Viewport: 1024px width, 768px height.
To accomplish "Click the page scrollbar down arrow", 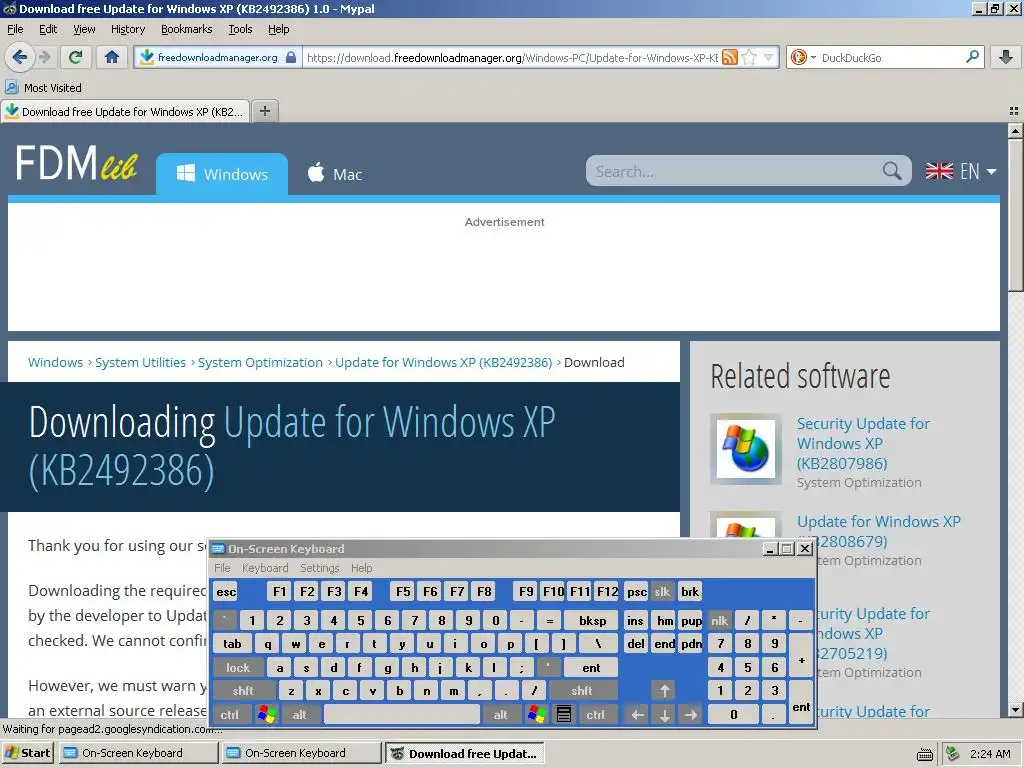I will click(1016, 710).
